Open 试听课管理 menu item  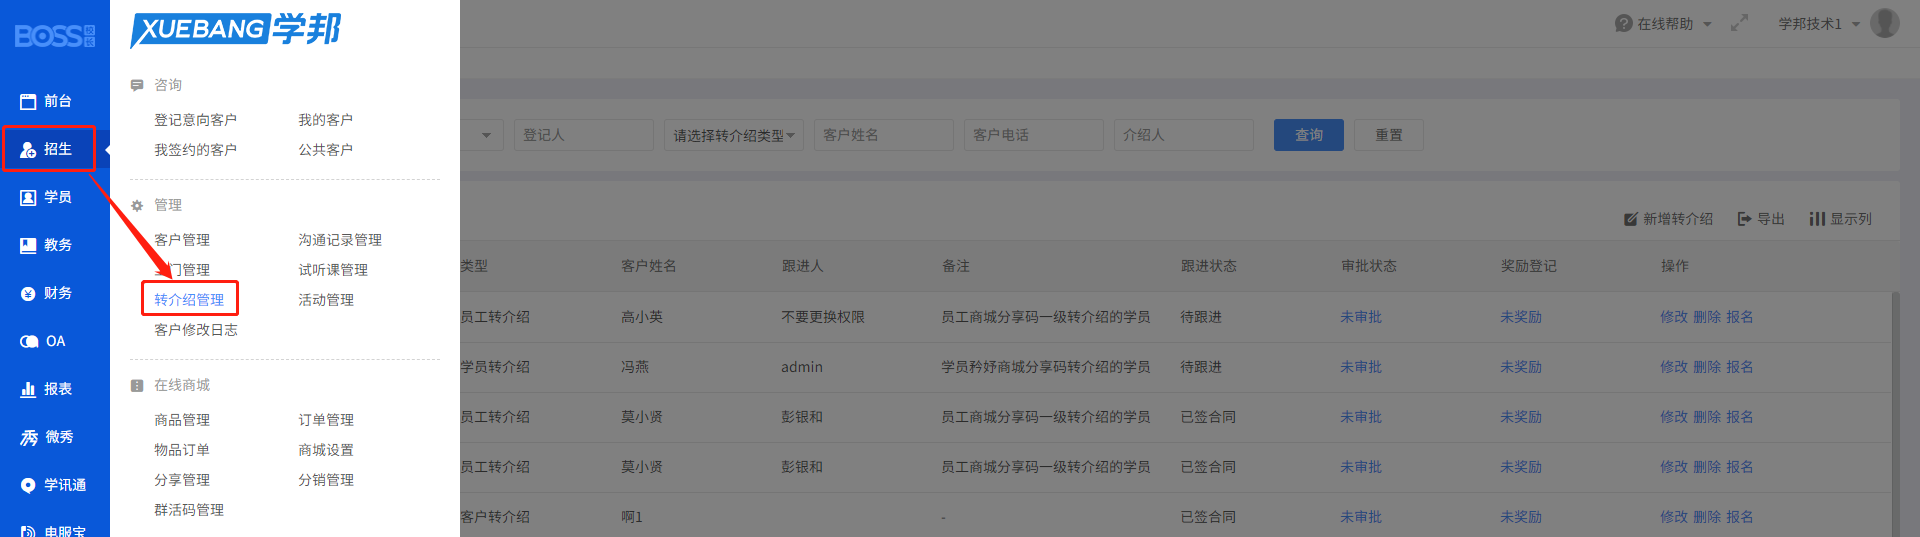click(333, 270)
